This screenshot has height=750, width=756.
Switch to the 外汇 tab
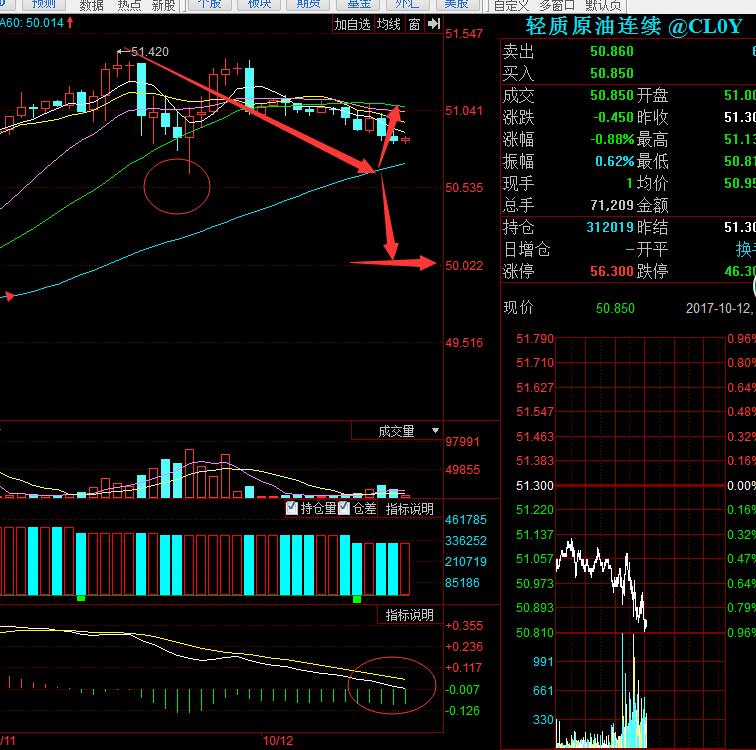pyautogui.click(x=406, y=4)
